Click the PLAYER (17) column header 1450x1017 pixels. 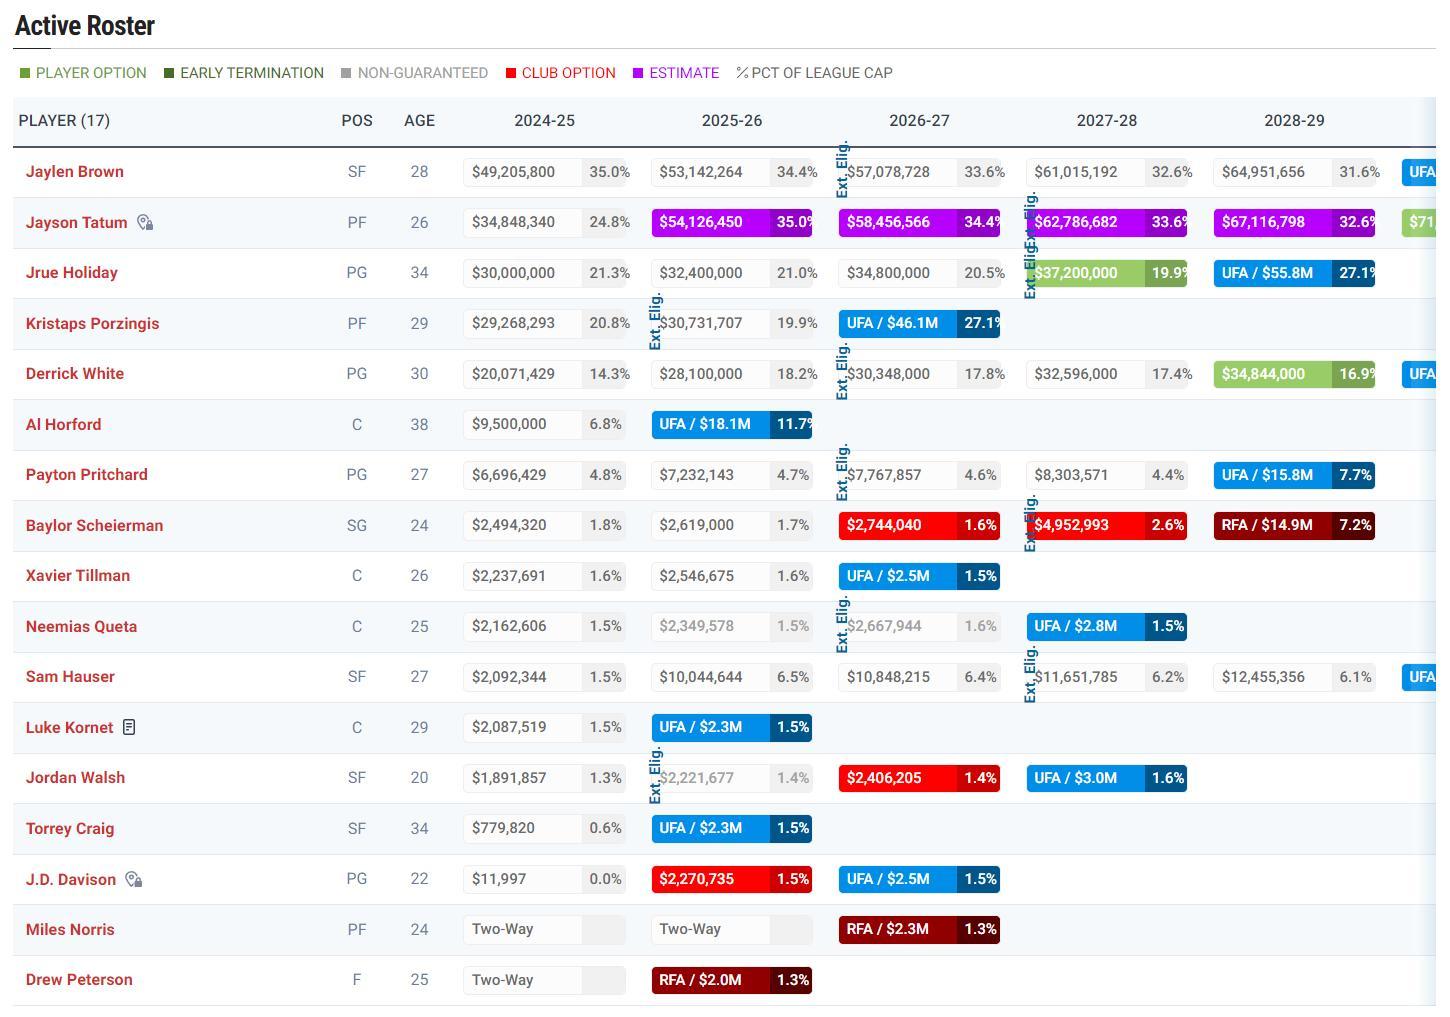click(64, 121)
